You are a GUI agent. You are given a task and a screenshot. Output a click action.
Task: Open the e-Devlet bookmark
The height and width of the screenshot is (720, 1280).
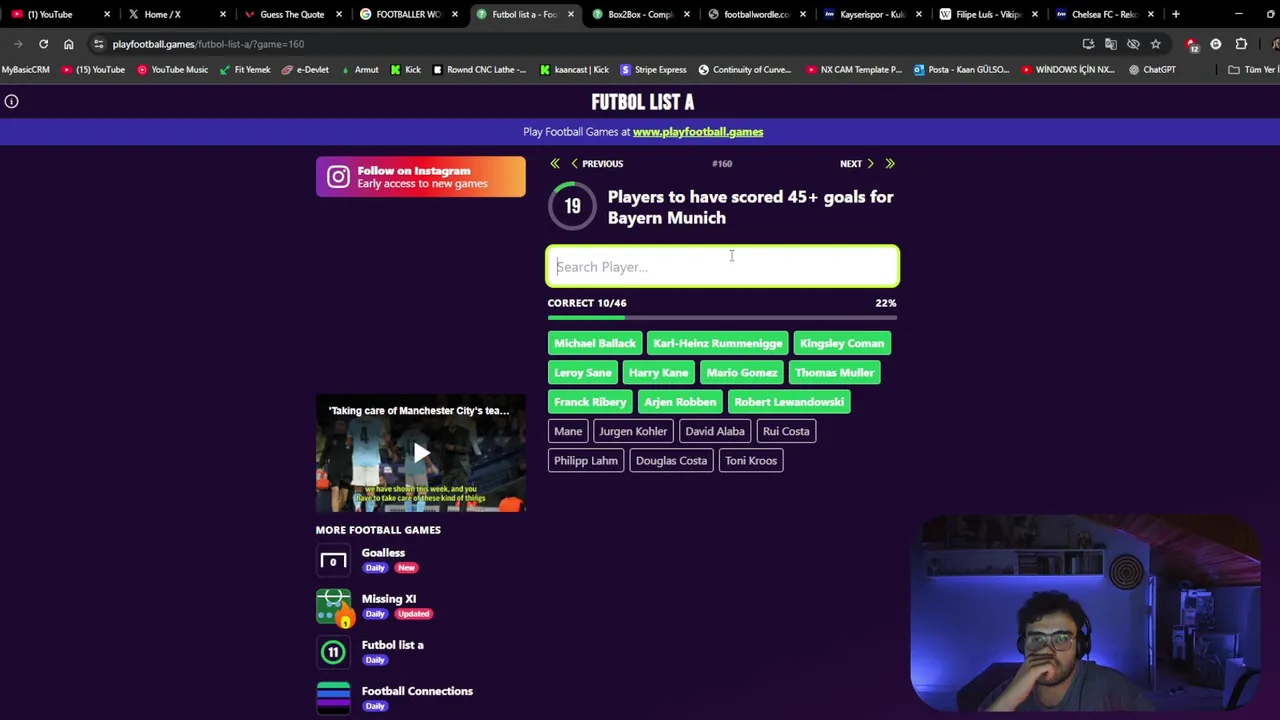(x=305, y=69)
